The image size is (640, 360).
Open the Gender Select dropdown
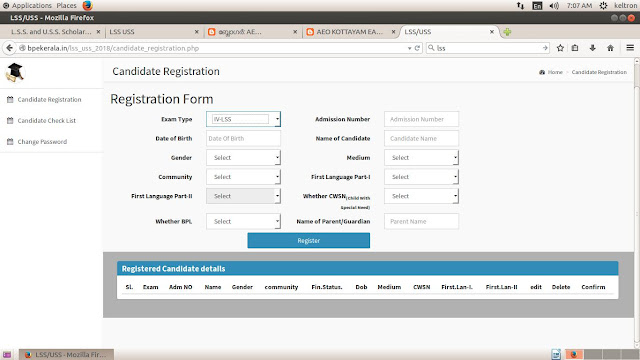[x=243, y=158]
